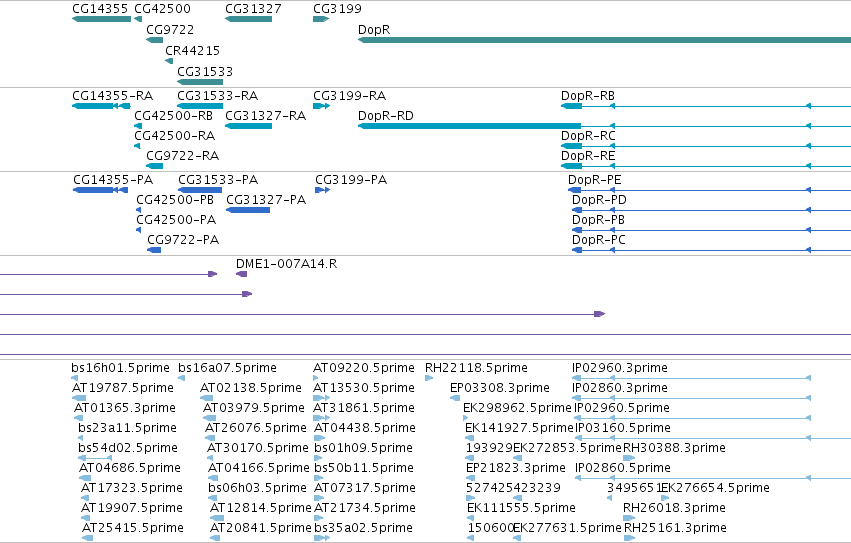The height and width of the screenshot is (543, 851).
Task: Click the AT26076.5prime EST
Action: click(212, 438)
